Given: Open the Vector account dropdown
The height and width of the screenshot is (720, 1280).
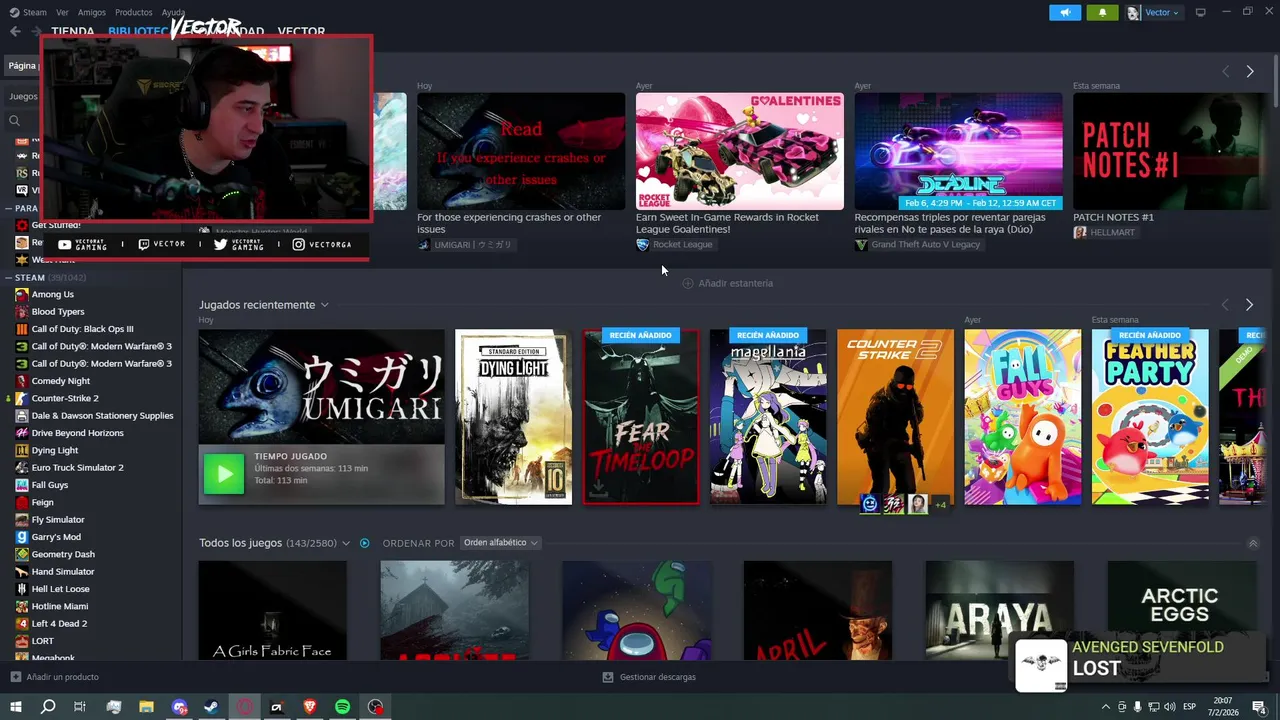Looking at the screenshot, I should point(1154,13).
